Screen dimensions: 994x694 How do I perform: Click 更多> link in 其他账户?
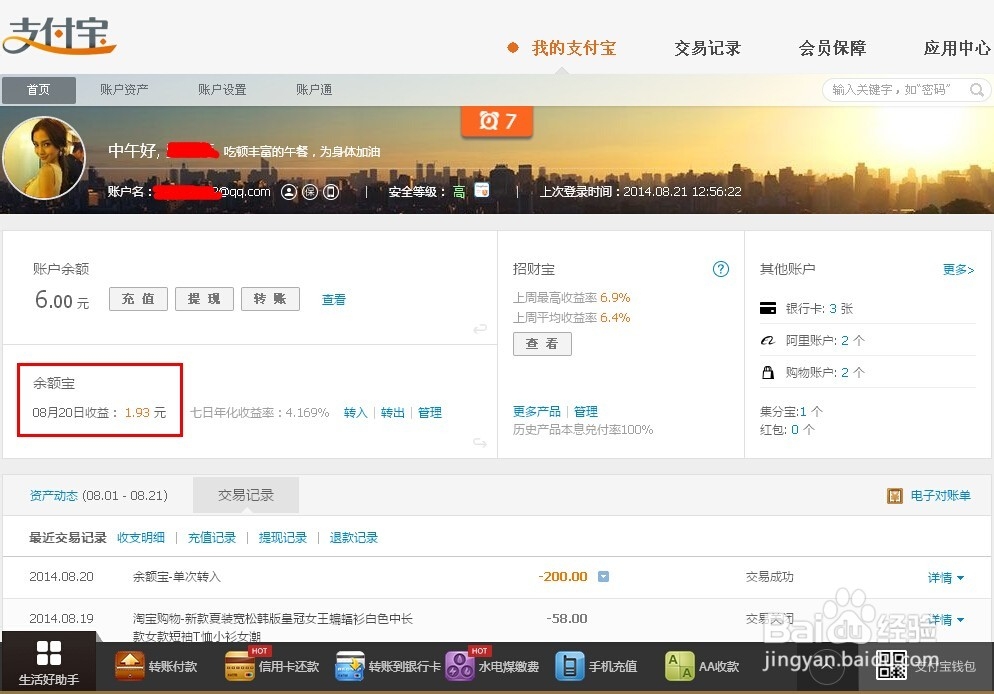pyautogui.click(x=958, y=270)
